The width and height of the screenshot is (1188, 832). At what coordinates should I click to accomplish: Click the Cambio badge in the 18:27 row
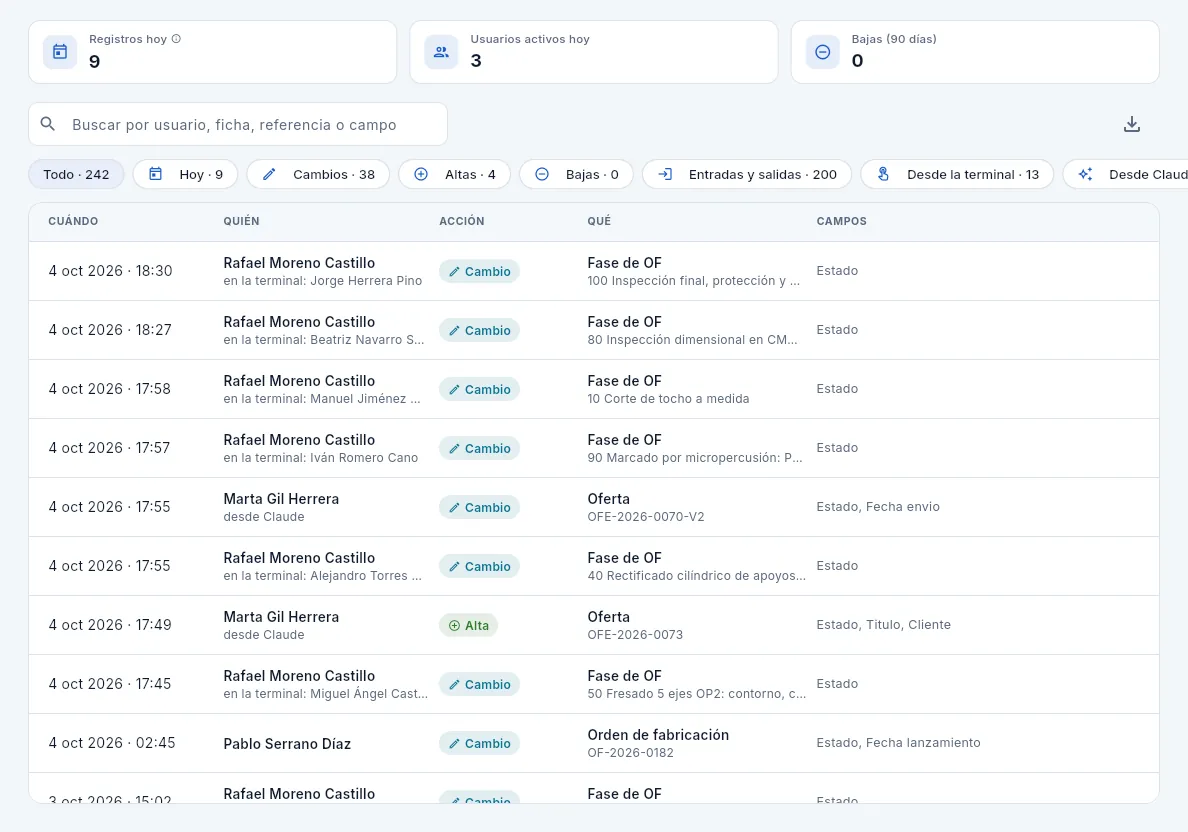tap(479, 330)
